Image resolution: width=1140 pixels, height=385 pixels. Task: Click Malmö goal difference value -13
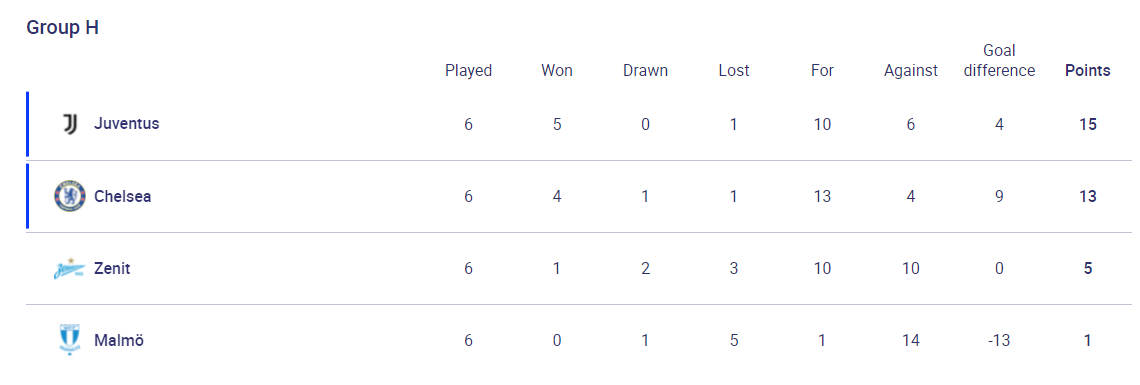(999, 340)
